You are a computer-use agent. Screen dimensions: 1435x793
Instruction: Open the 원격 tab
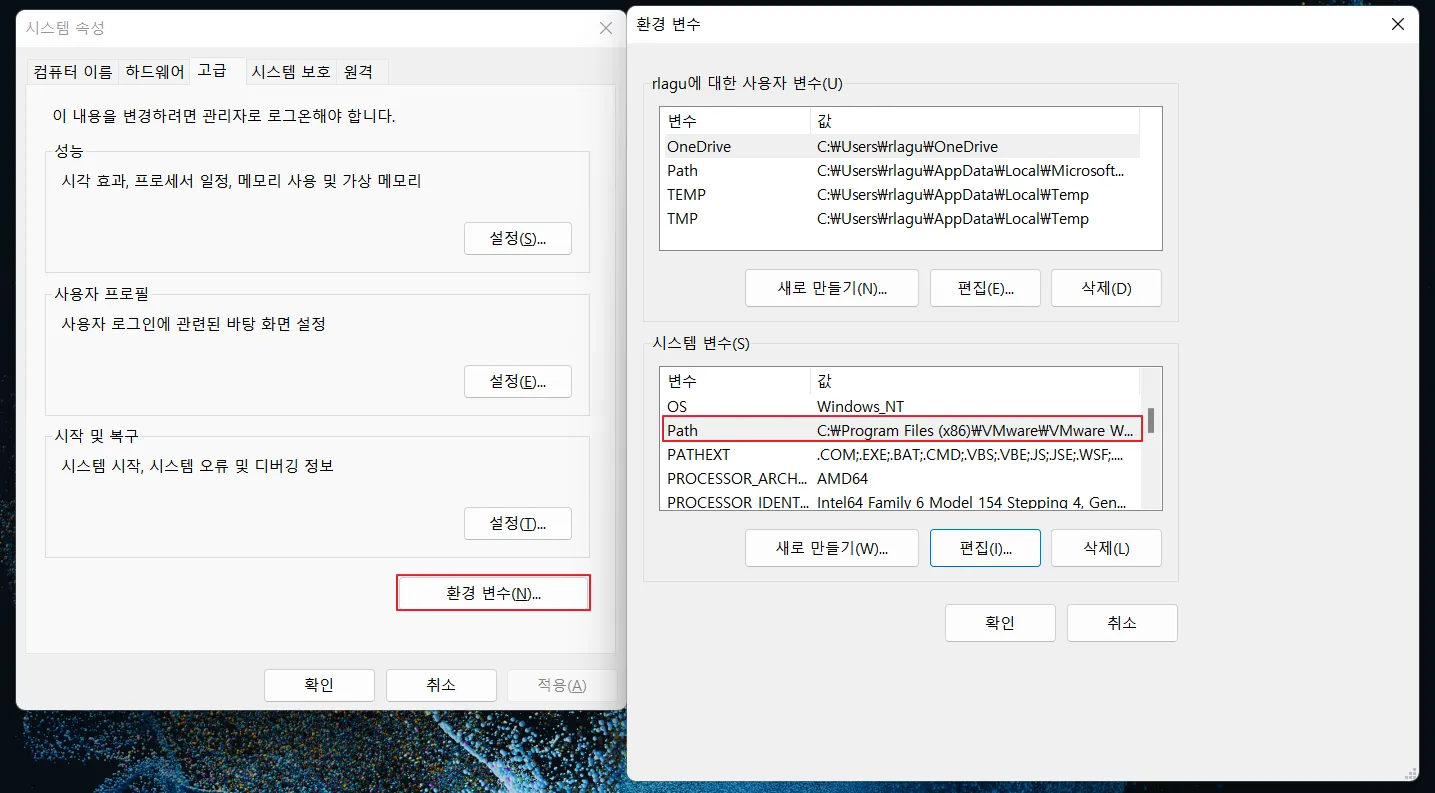[x=362, y=72]
